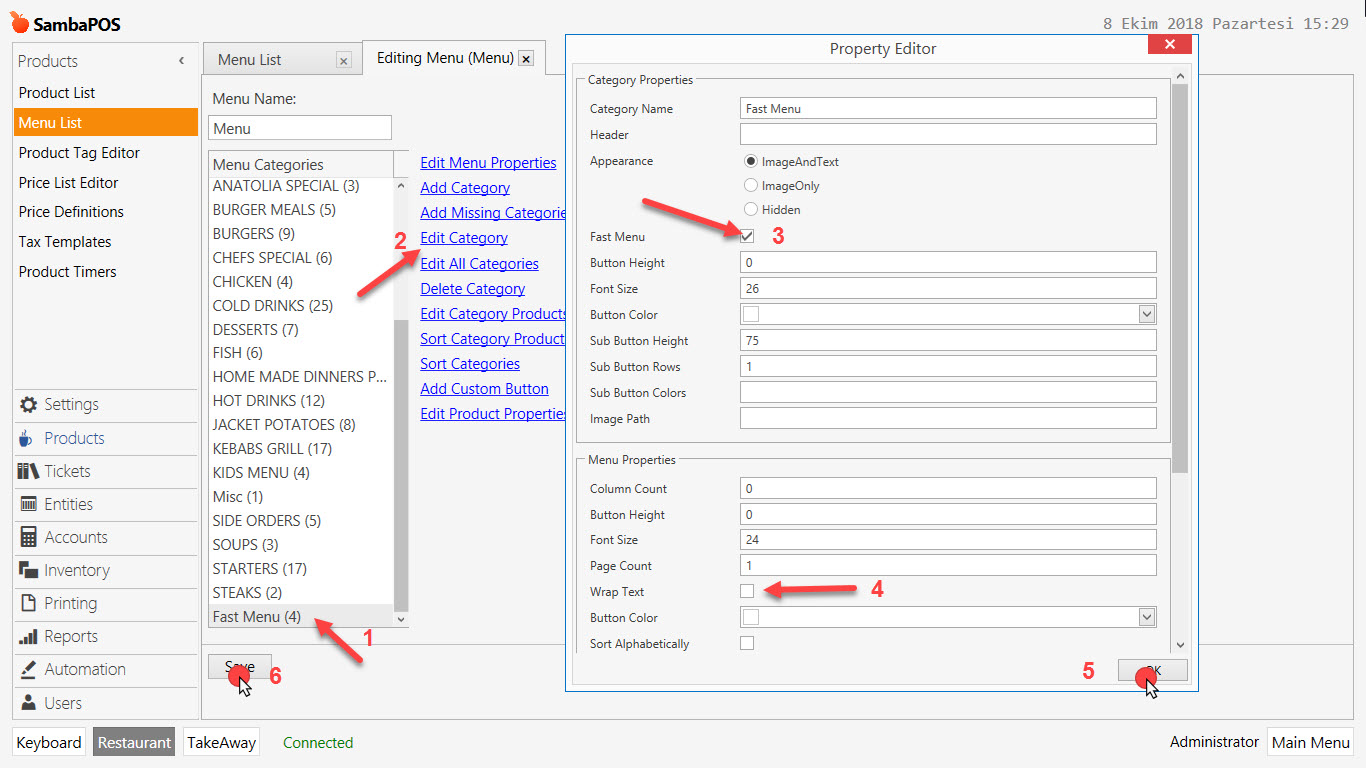Switch to the Menu List tab
1366x768 pixels.
point(250,60)
